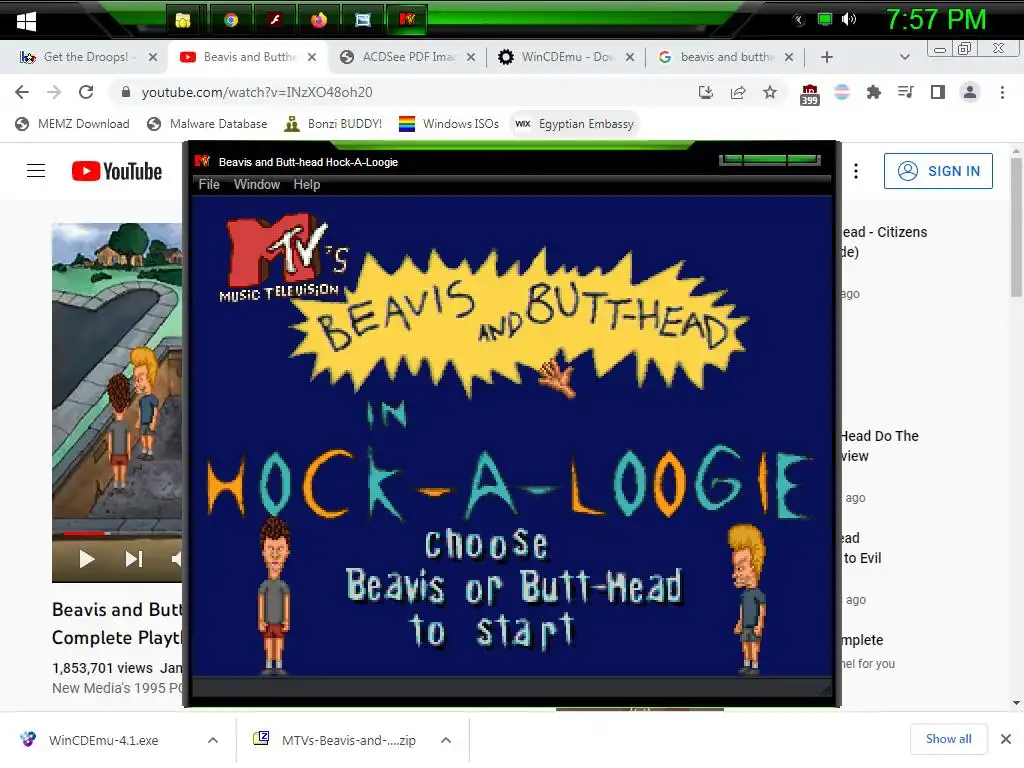Open the media control icon in Chrome's toolbar

pyautogui.click(x=906, y=92)
